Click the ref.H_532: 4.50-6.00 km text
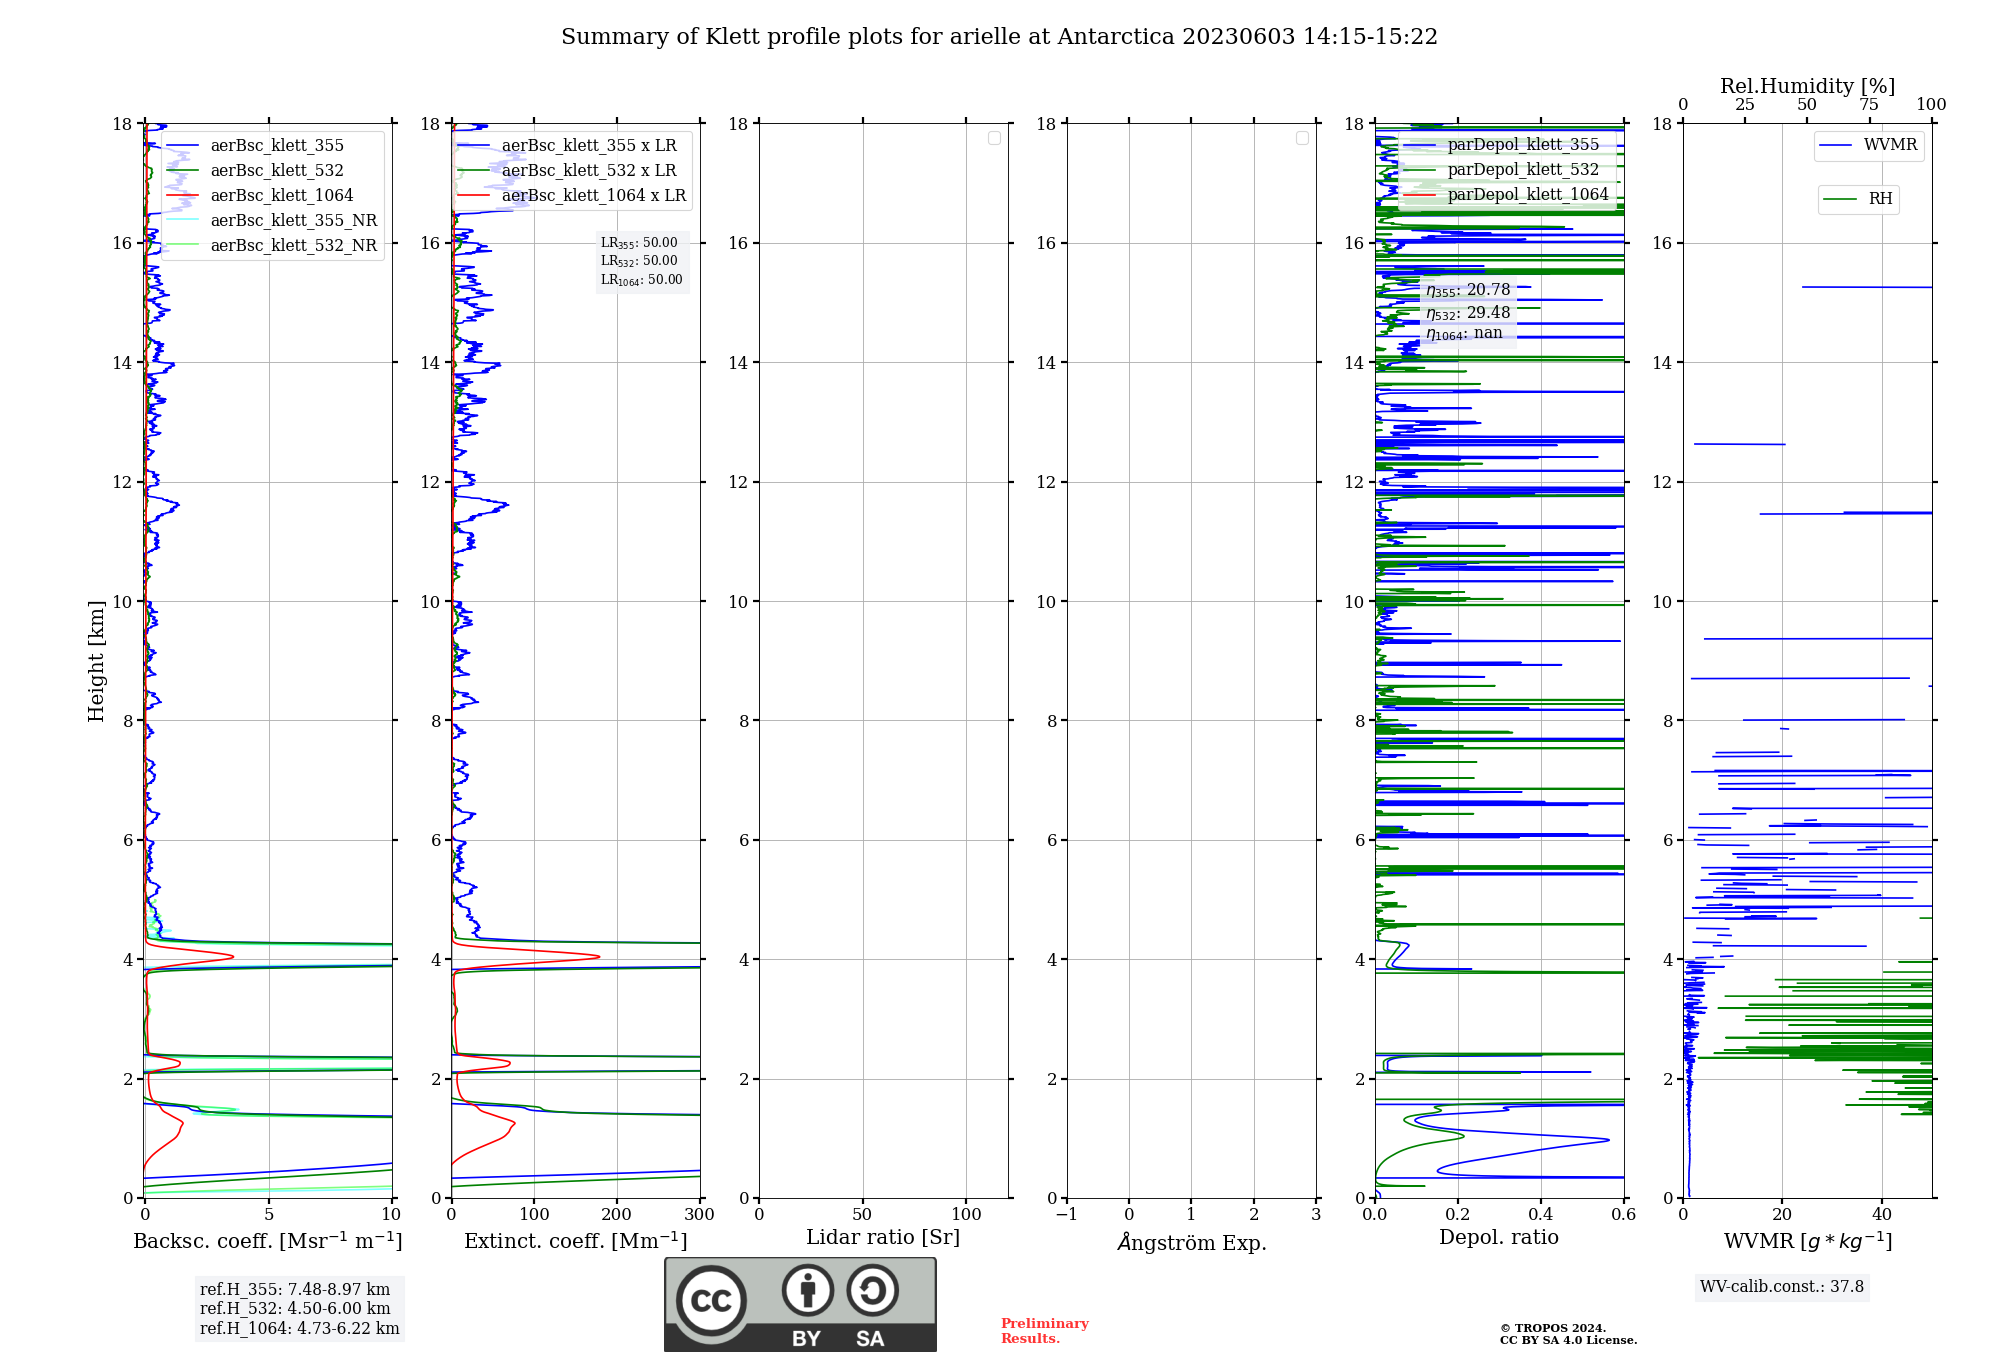The width and height of the screenshot is (2000, 1360). point(295,1309)
